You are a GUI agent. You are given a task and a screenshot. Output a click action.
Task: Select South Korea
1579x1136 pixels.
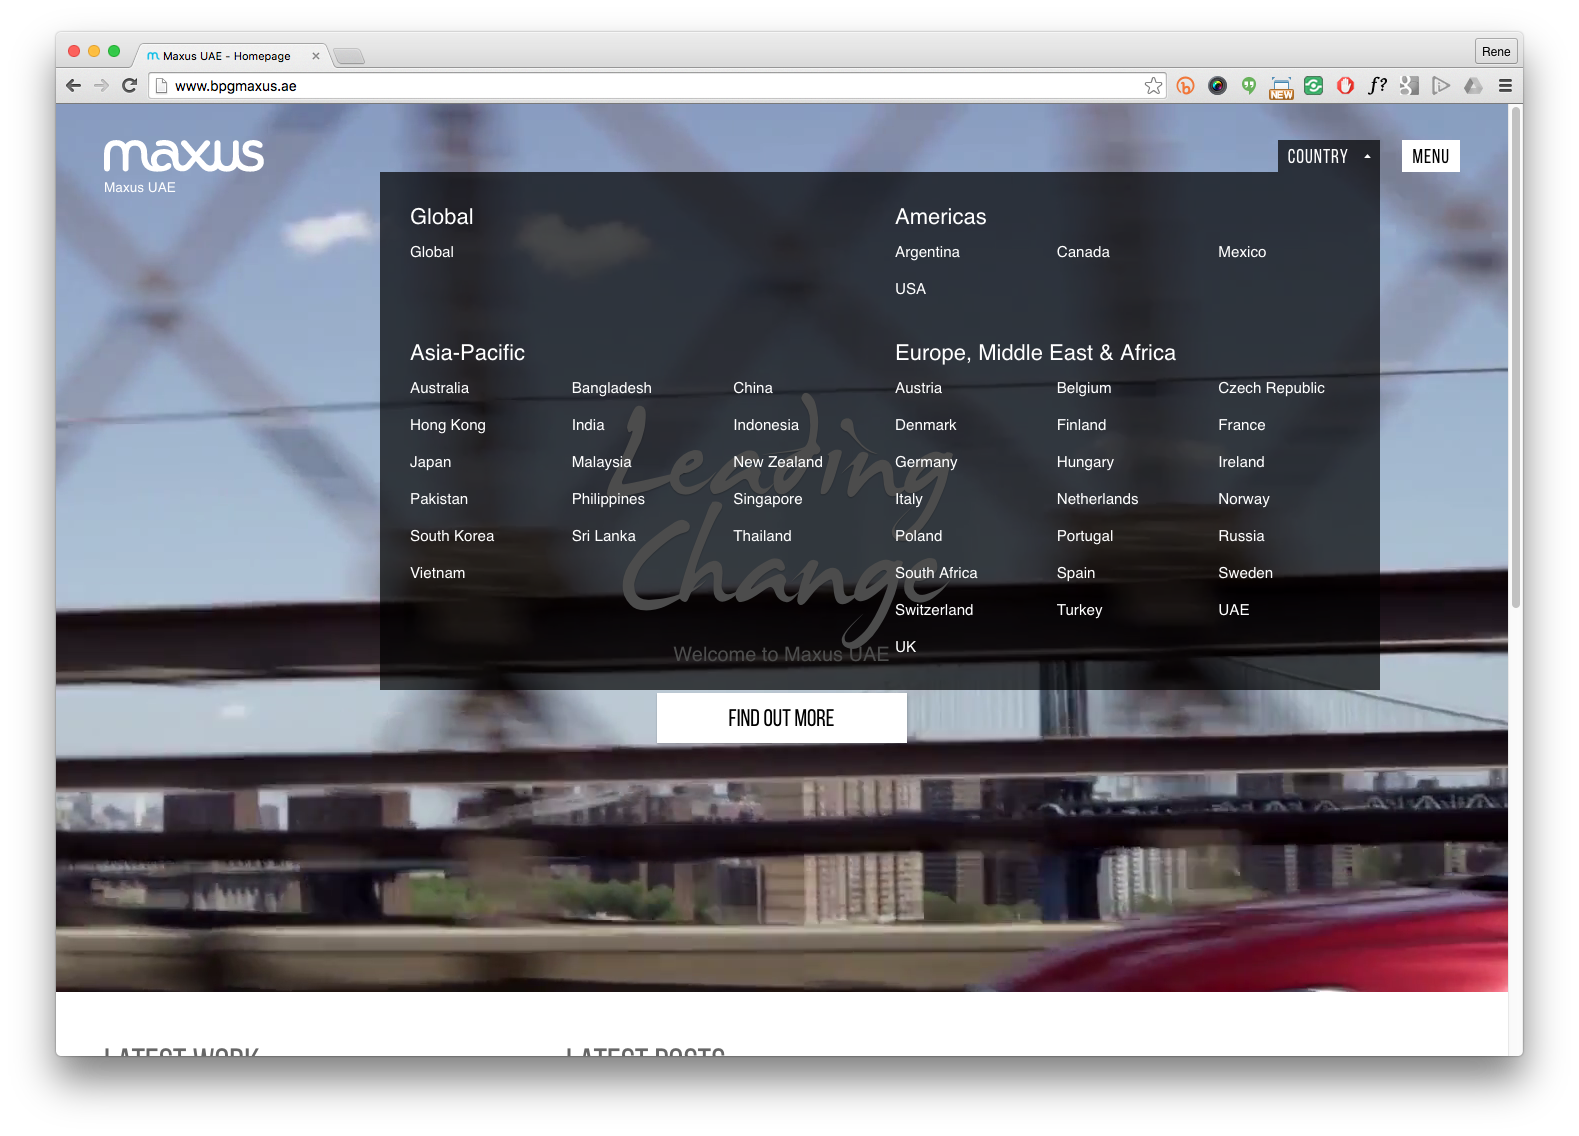452,536
